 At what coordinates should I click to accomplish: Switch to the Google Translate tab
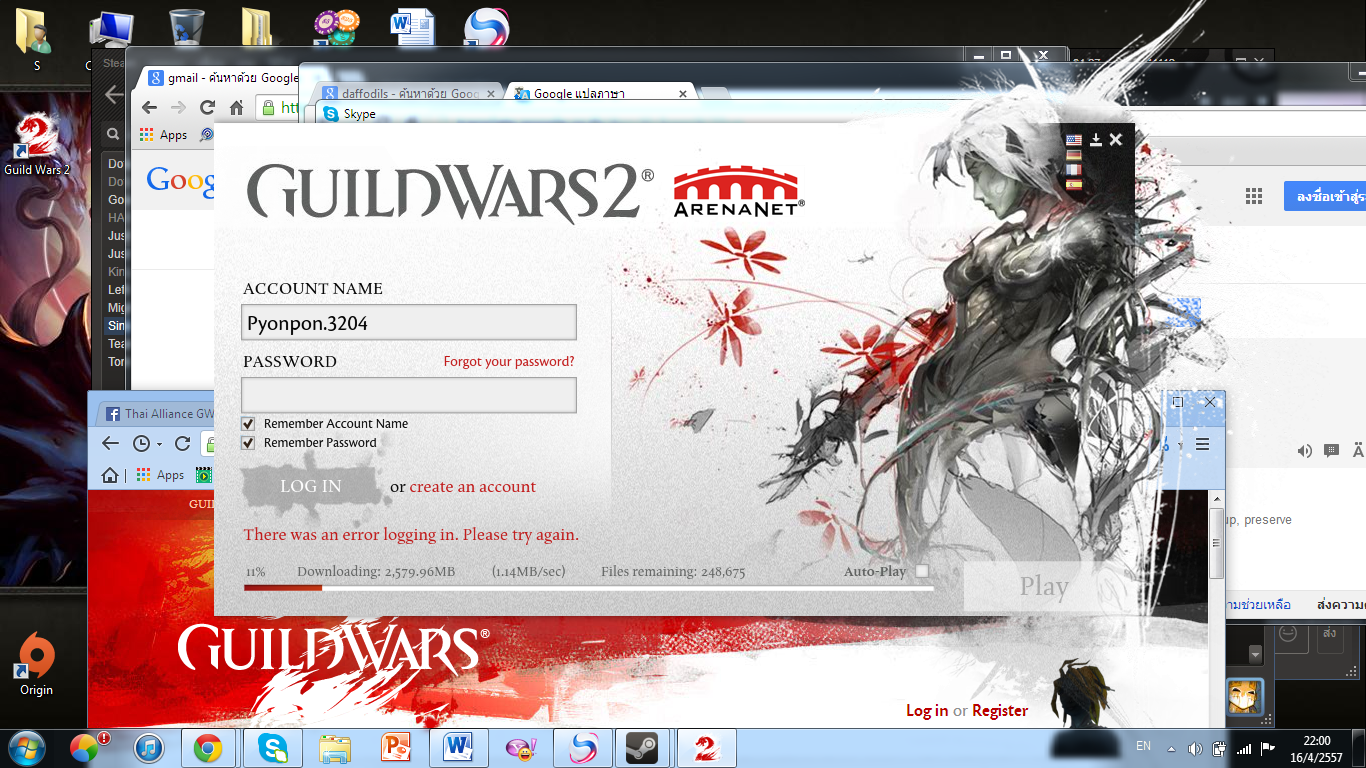pos(601,93)
